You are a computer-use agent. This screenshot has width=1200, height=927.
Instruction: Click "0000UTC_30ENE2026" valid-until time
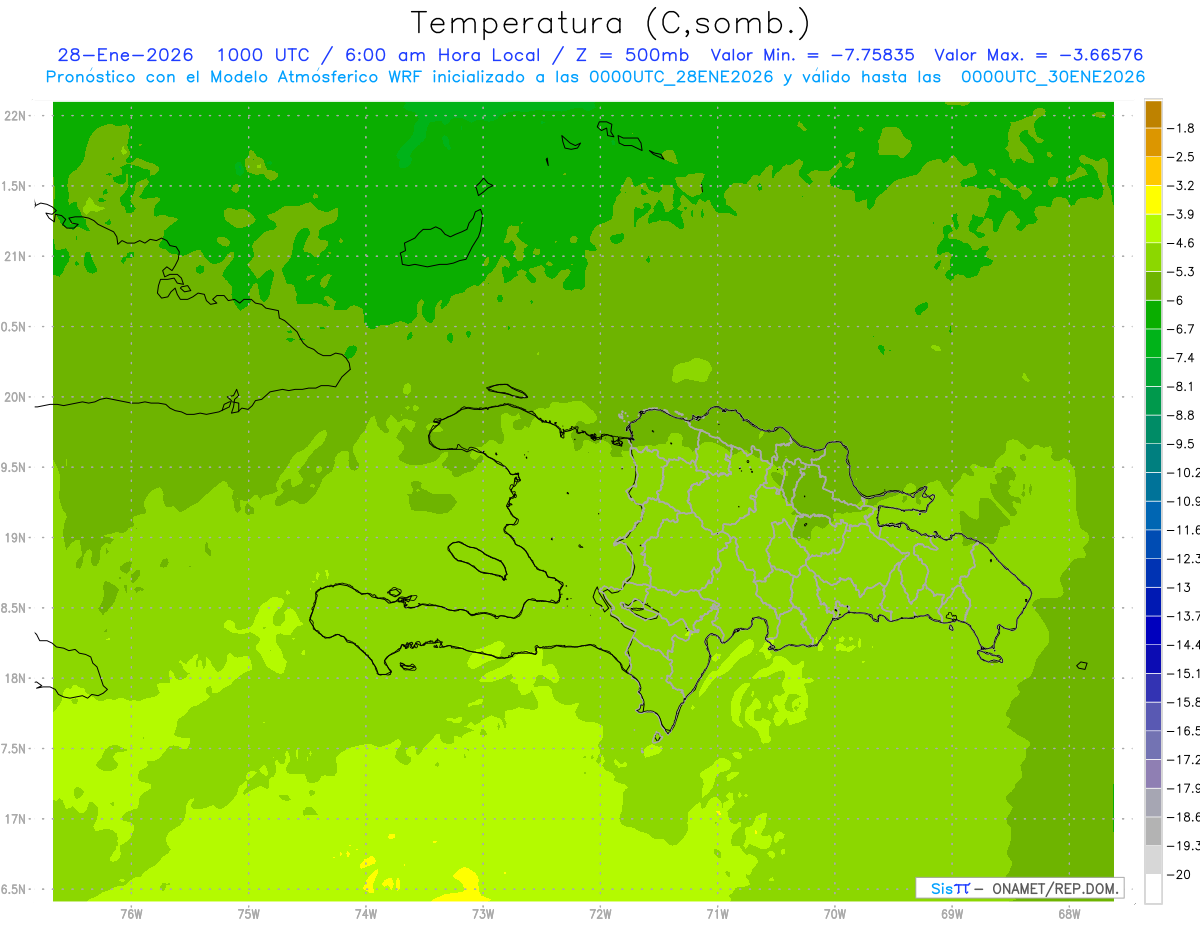1052,77
